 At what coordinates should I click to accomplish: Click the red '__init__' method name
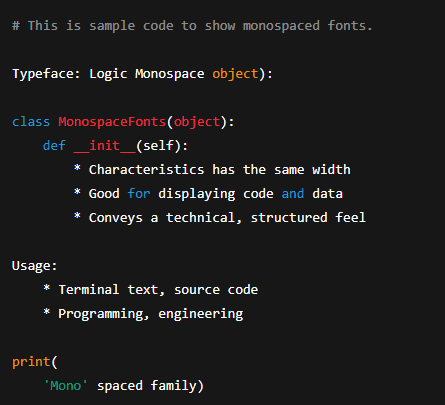coord(105,146)
